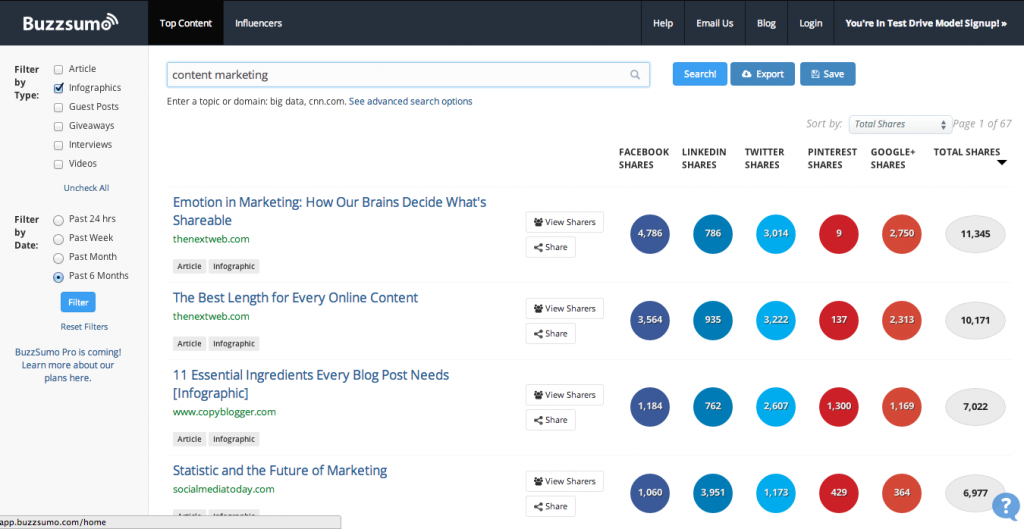Click Google+ shares circle showing 2,750
Image resolution: width=1024 pixels, height=529 pixels.
click(x=902, y=234)
